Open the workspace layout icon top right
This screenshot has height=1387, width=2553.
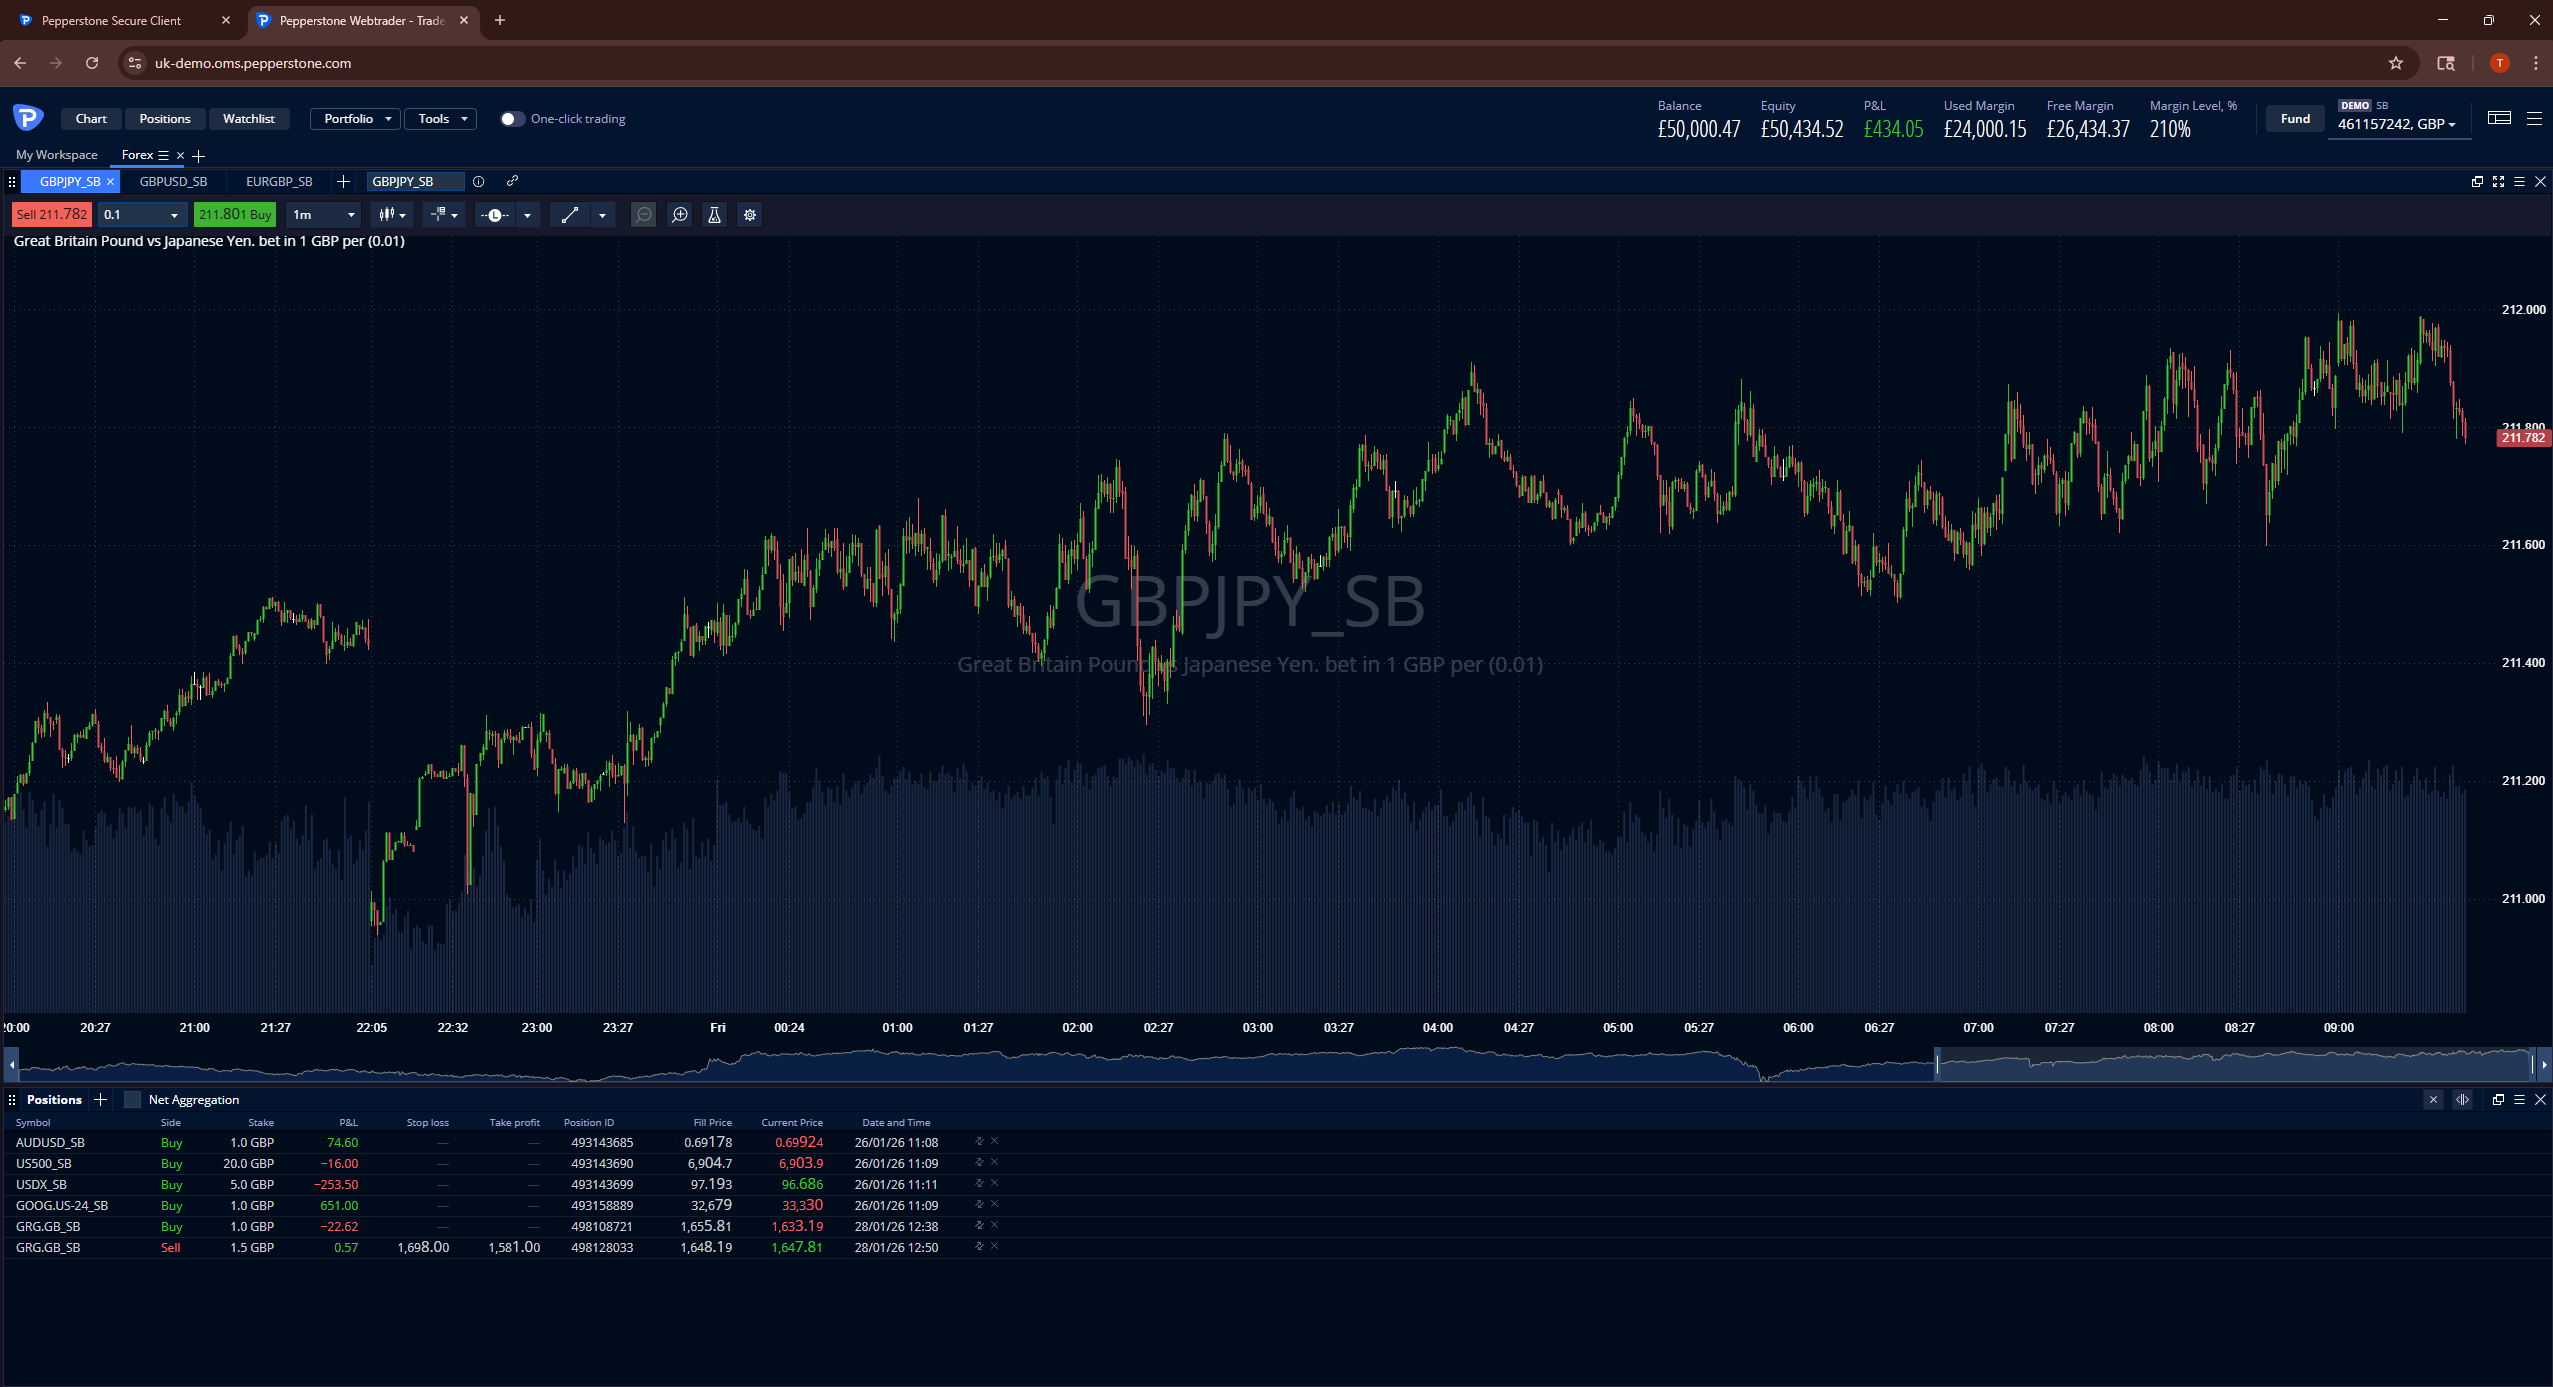coord(2499,118)
